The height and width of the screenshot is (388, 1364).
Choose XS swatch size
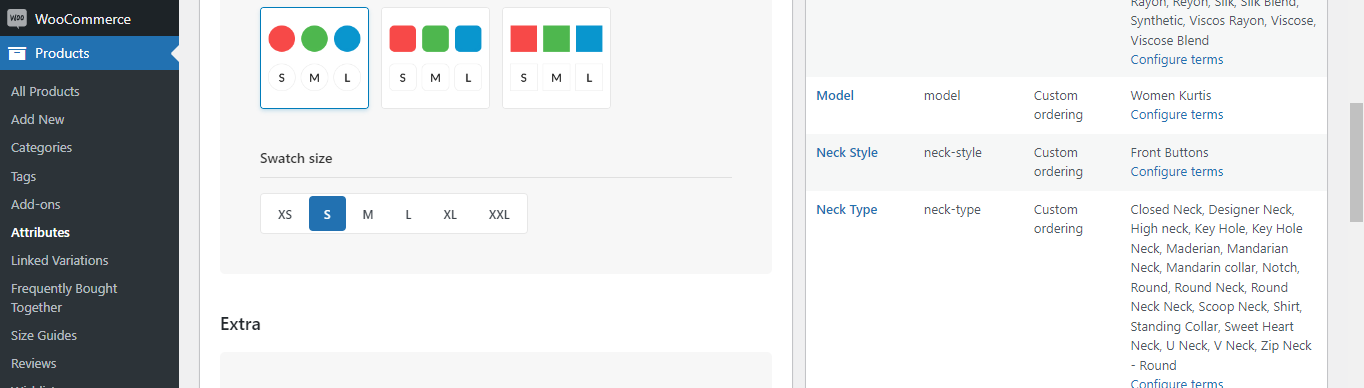coord(285,214)
